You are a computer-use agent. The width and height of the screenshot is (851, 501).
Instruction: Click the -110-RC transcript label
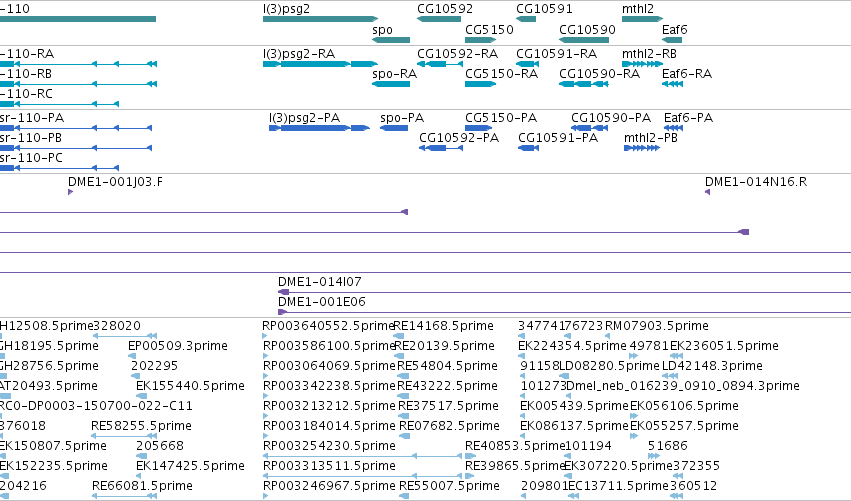(x=26, y=94)
